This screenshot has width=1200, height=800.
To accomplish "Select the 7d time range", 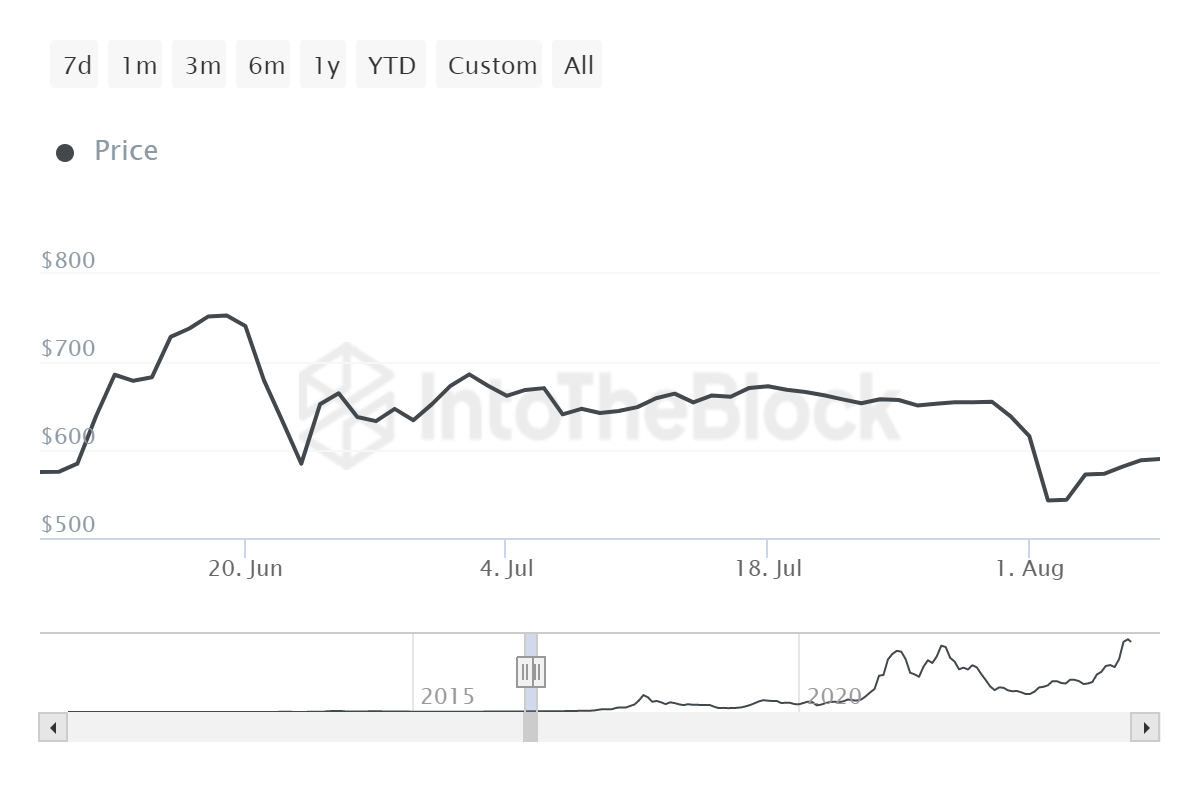I will click(x=77, y=66).
